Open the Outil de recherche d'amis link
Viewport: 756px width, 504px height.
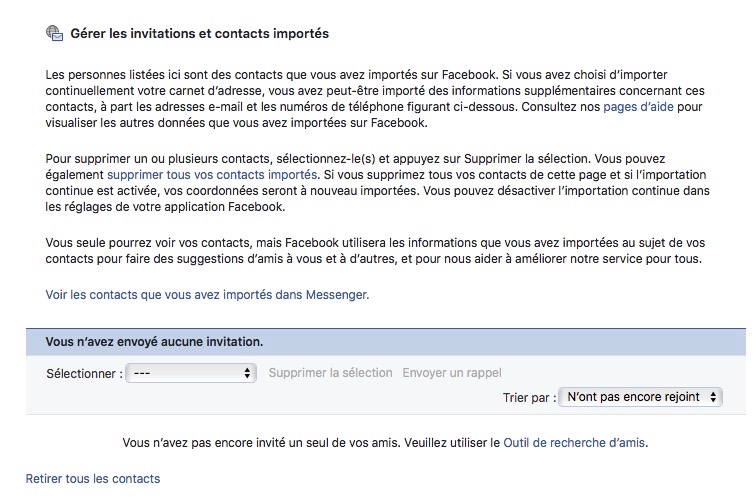pos(574,443)
